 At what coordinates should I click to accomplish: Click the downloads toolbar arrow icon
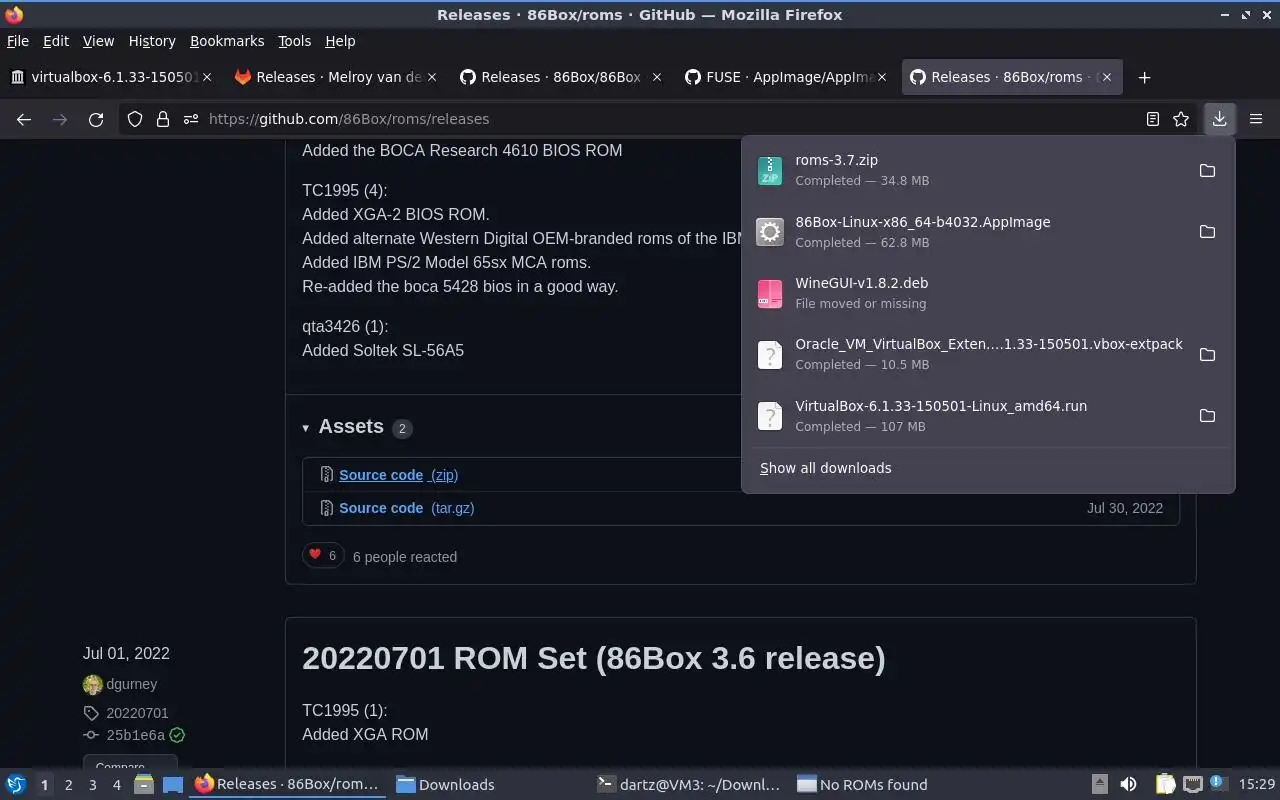[1219, 119]
